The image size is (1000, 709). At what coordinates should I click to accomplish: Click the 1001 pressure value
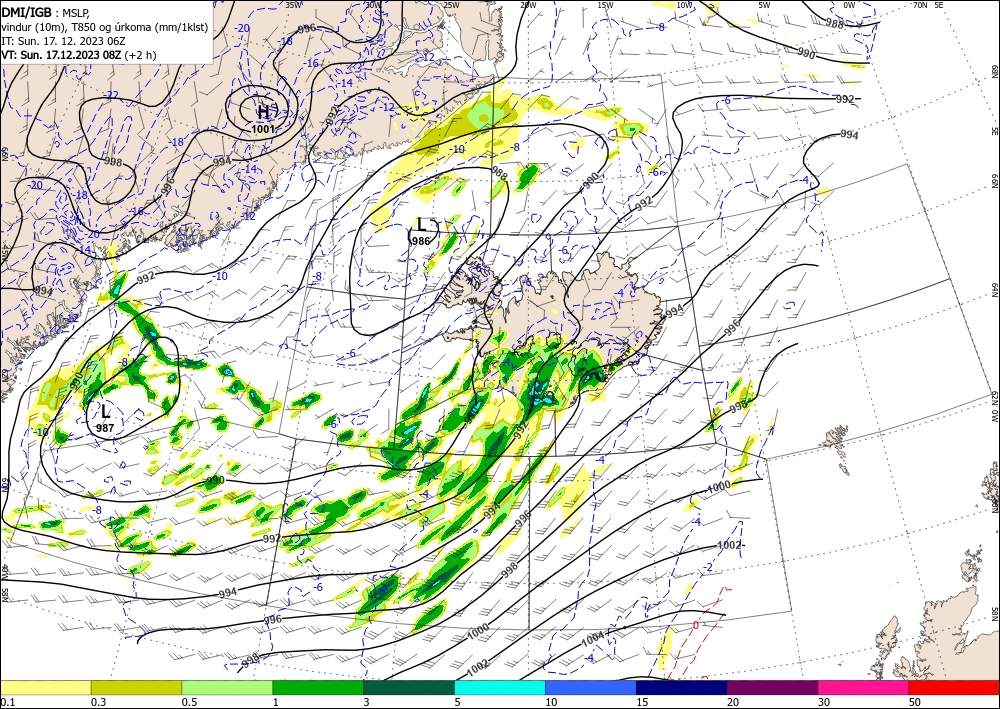coord(263,129)
